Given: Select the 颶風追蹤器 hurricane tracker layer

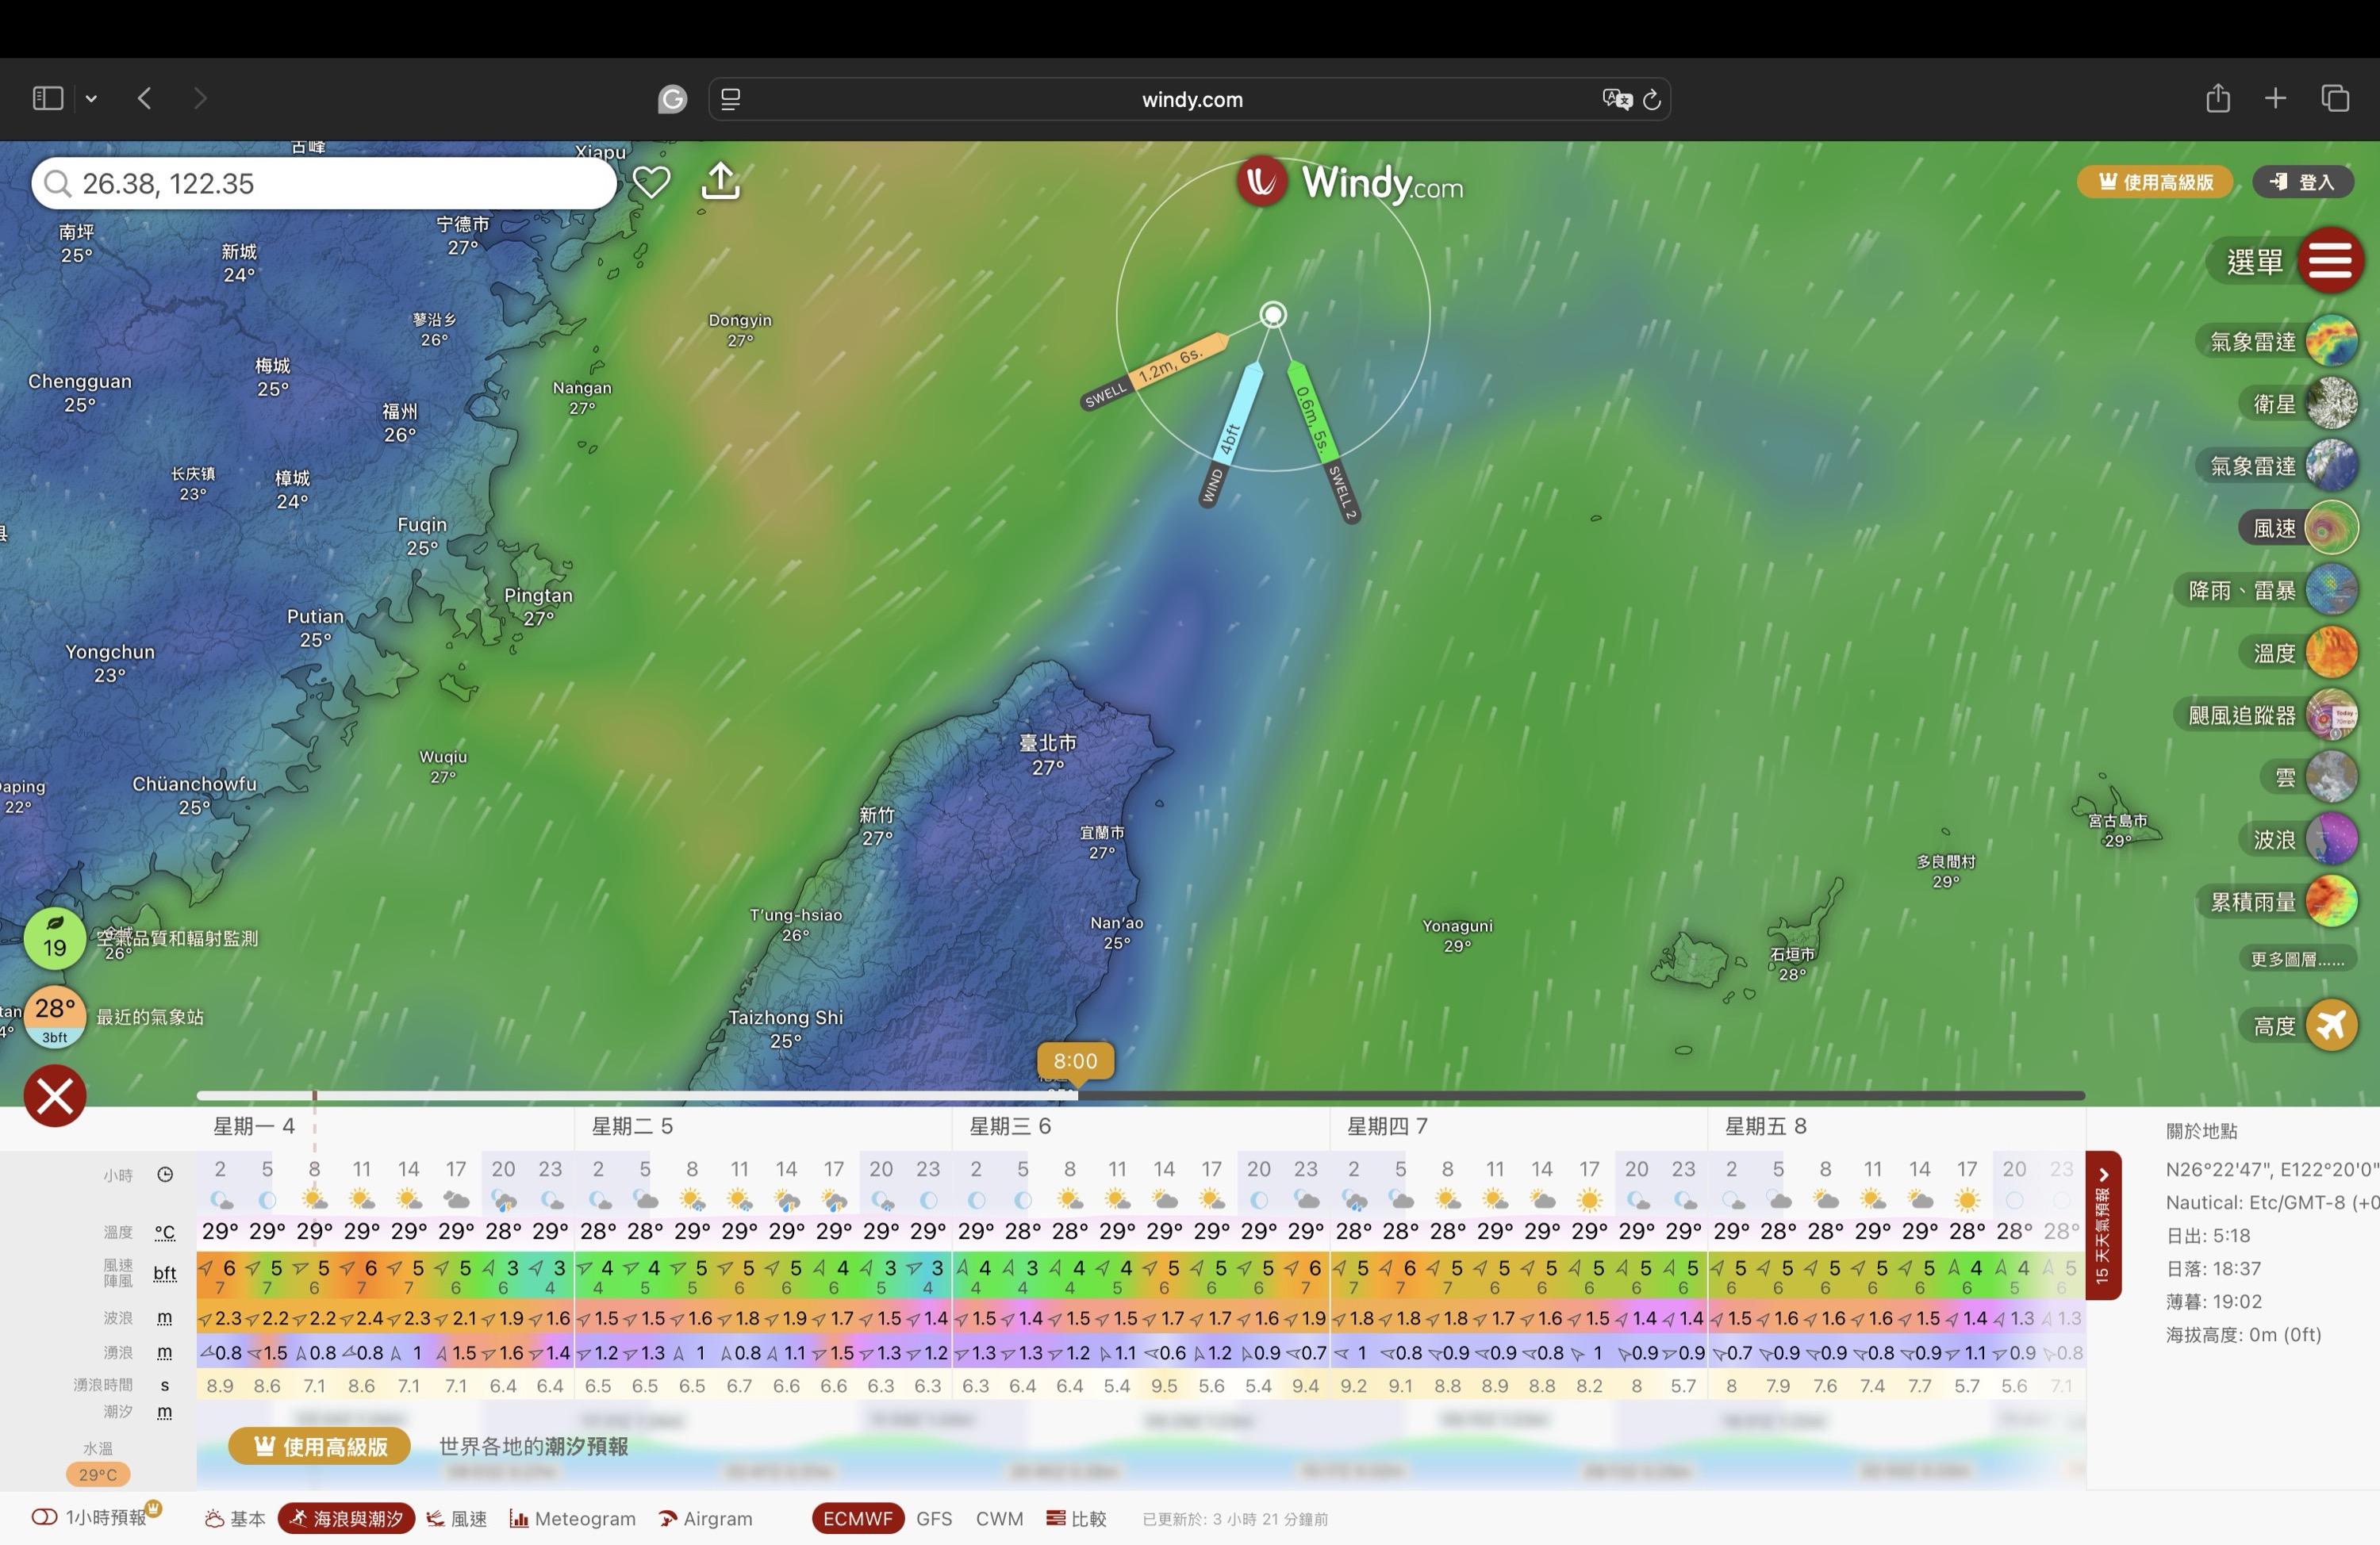Looking at the screenshot, I should click(x=2331, y=715).
